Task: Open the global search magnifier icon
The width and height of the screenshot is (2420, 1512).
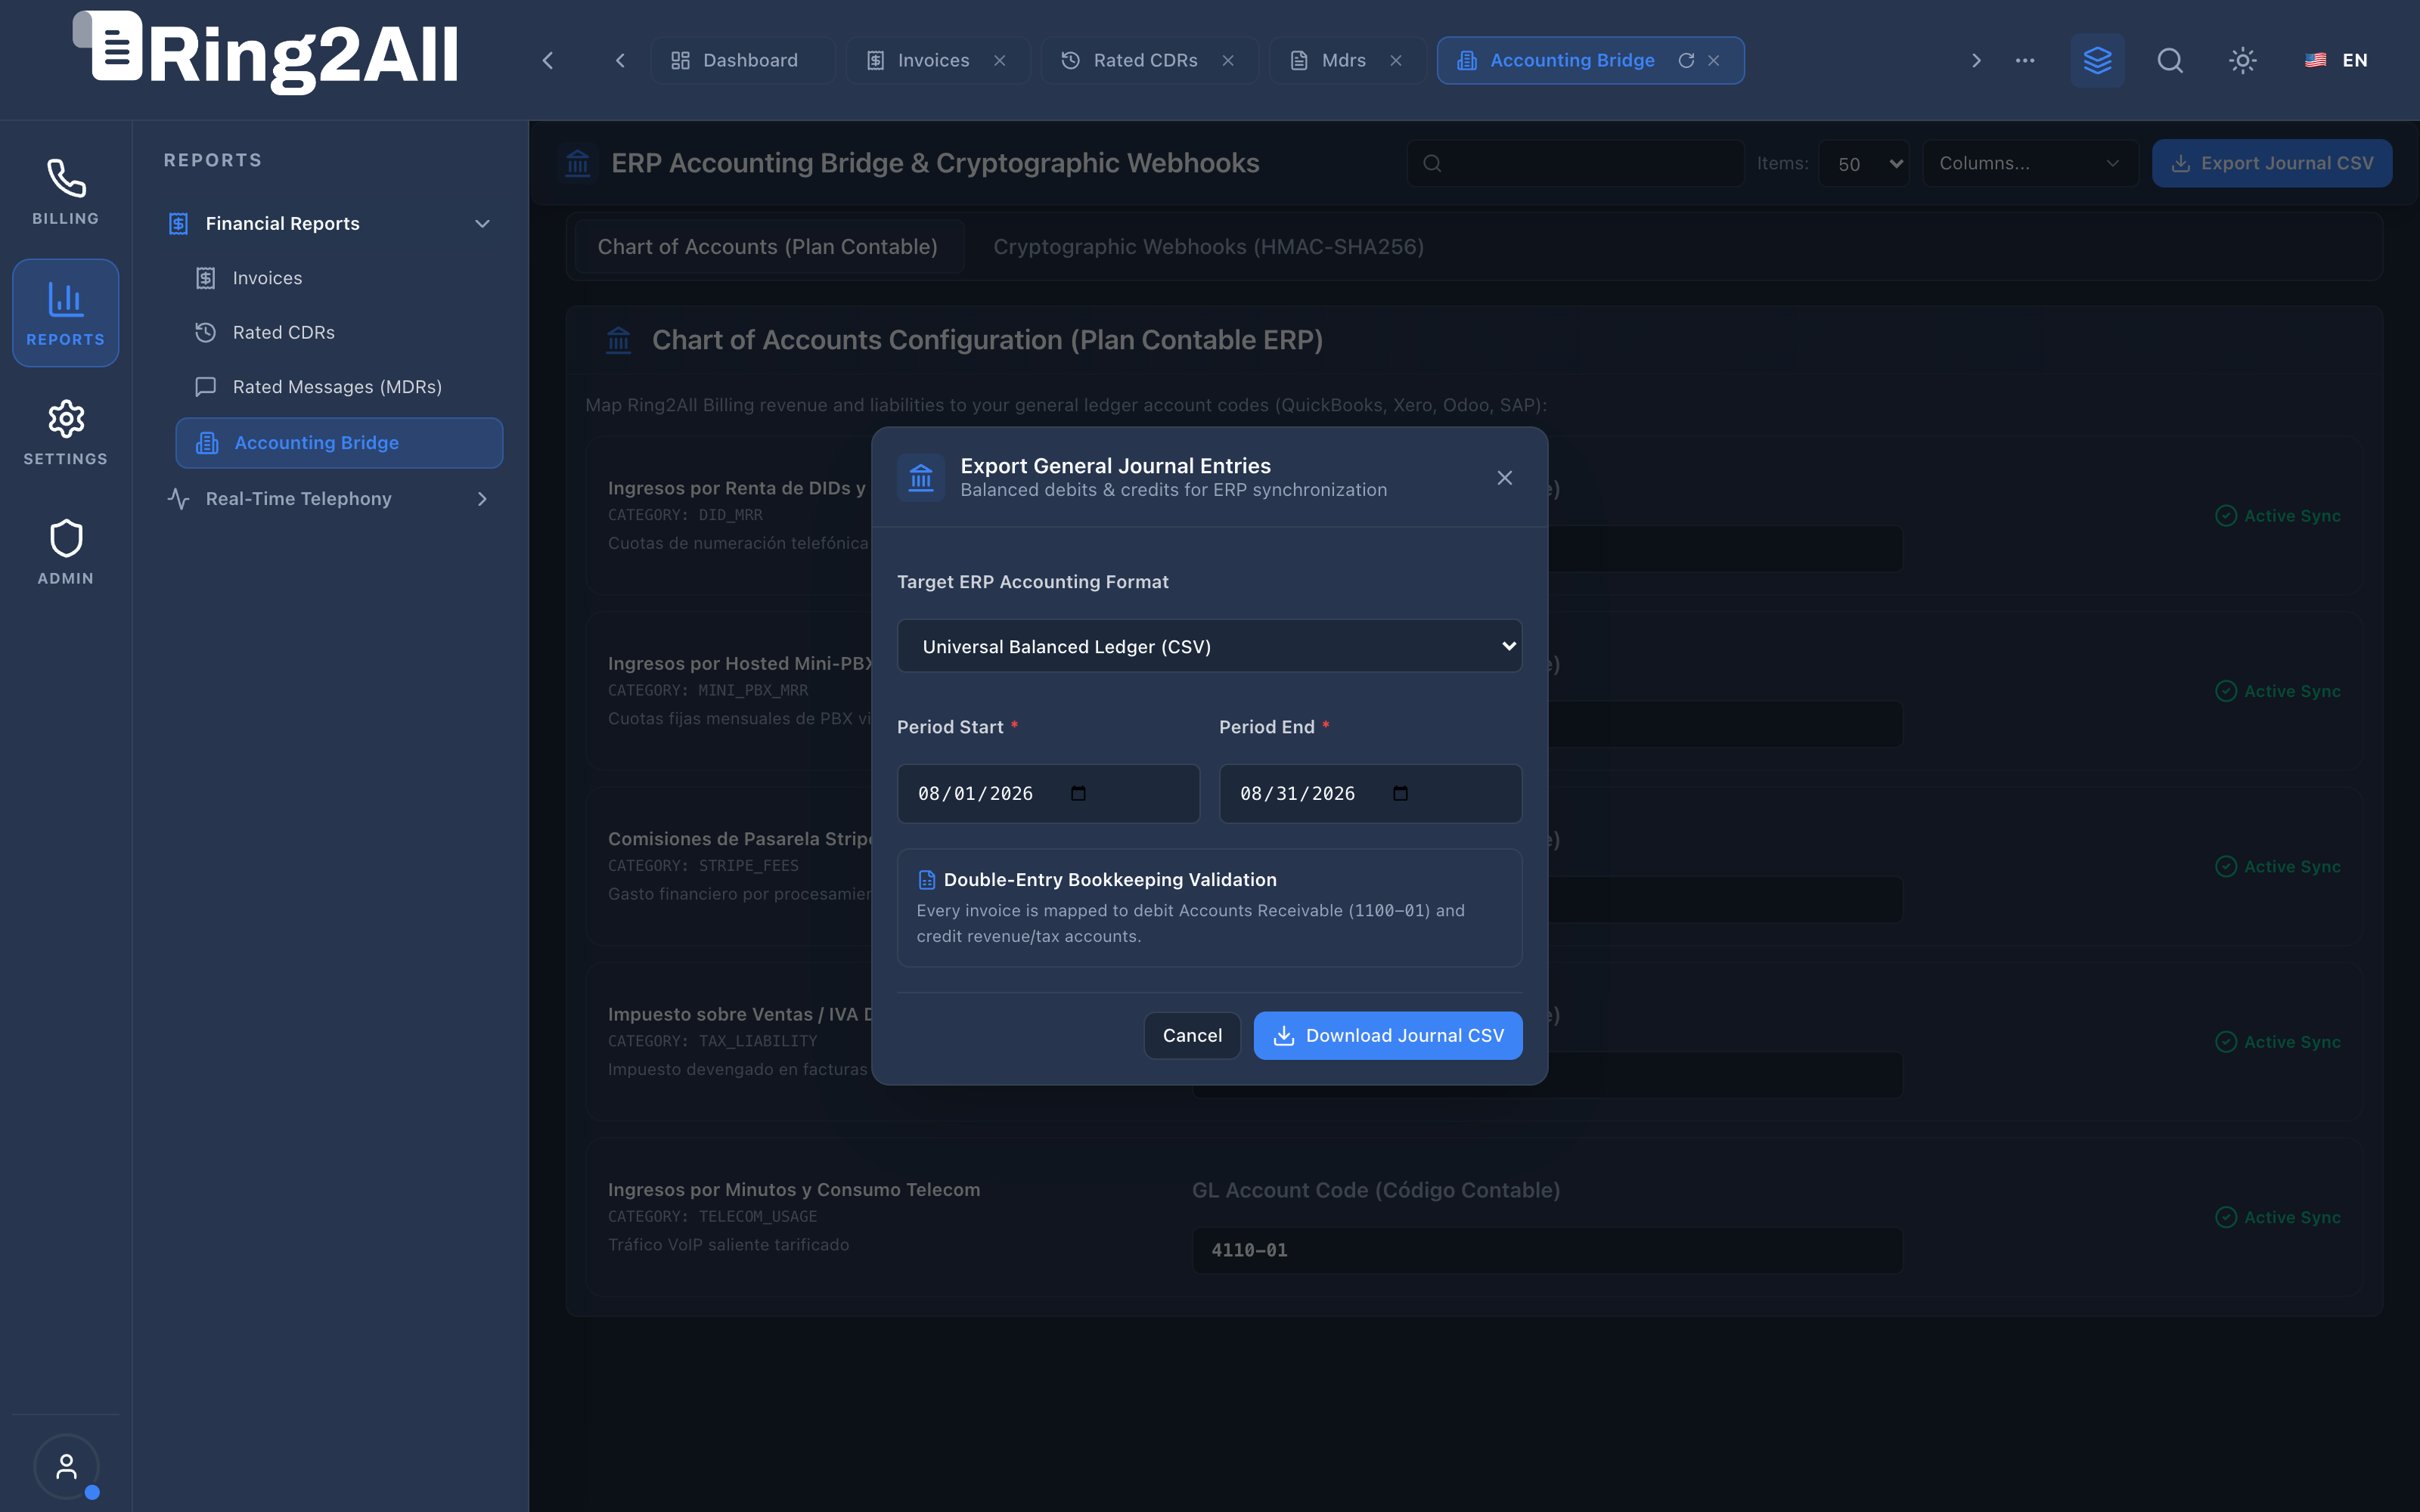Action: click(x=2170, y=60)
